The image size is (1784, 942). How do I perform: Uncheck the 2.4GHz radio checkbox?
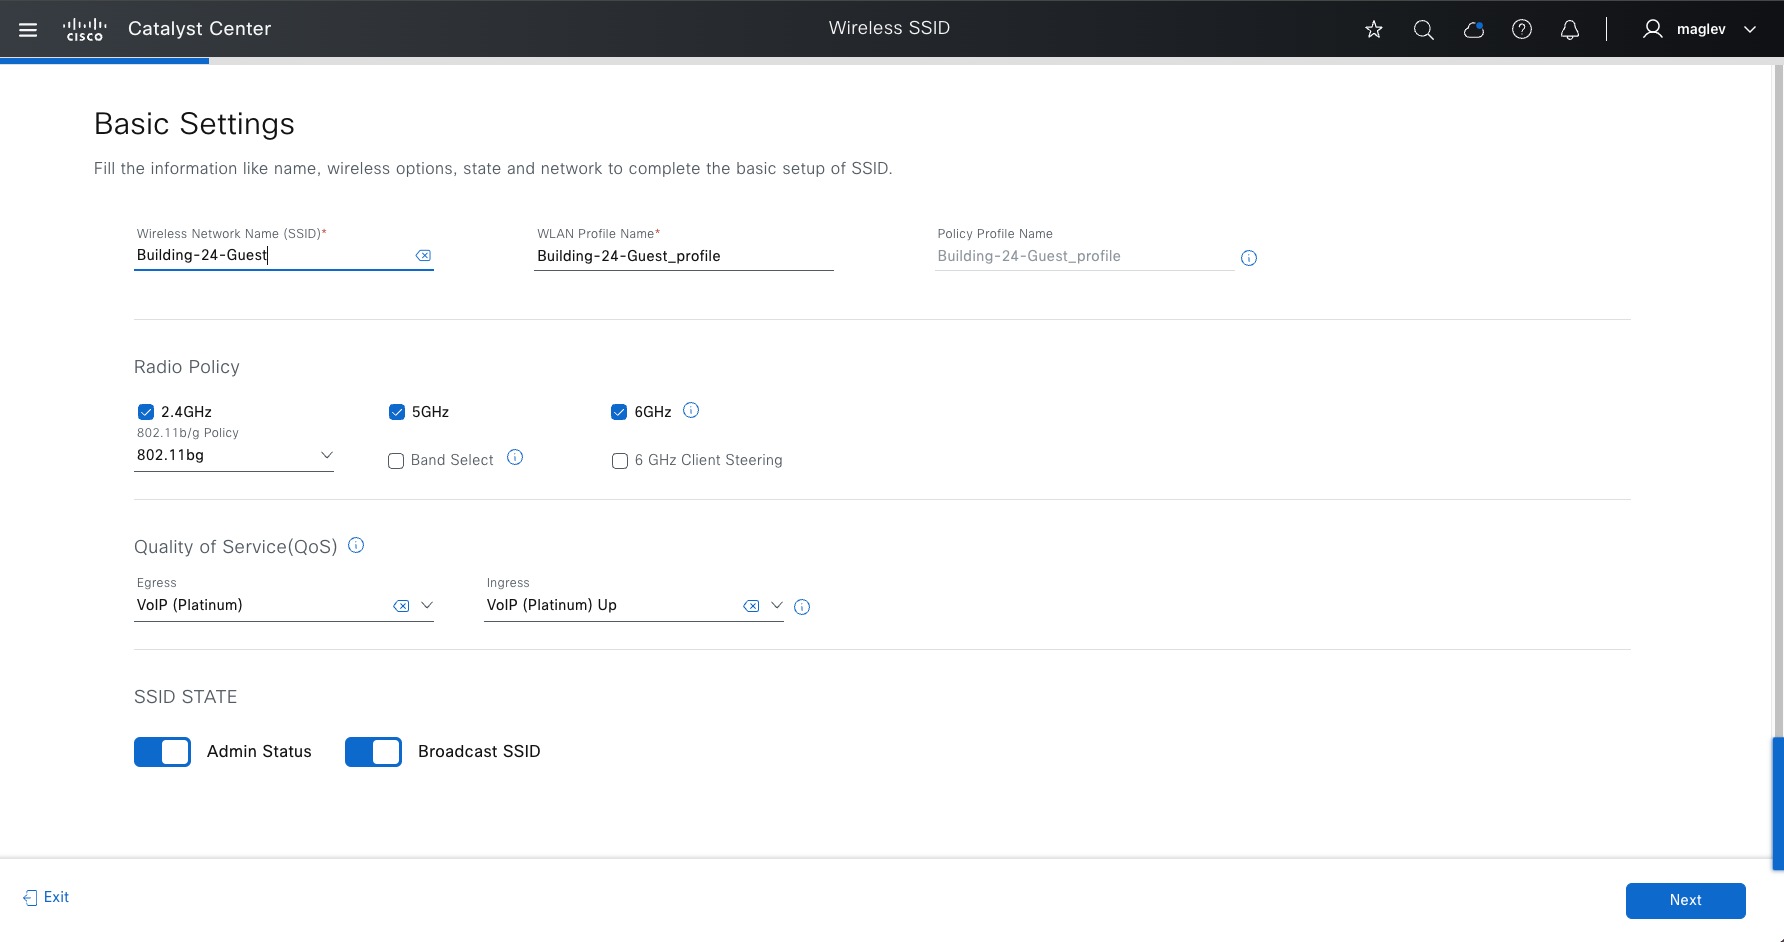[146, 412]
